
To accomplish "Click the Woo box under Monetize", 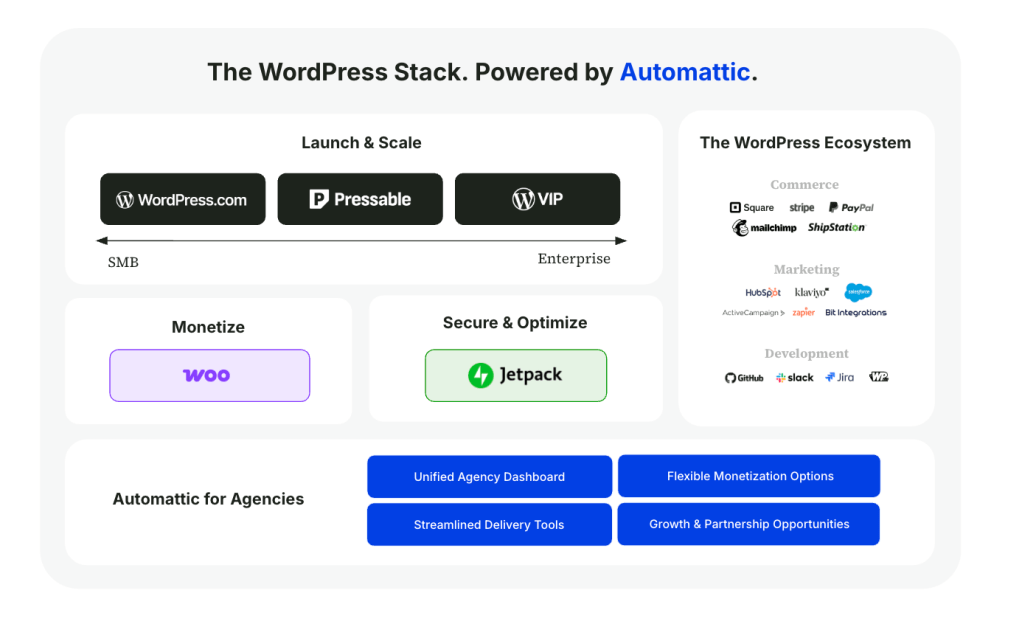I will (x=209, y=375).
